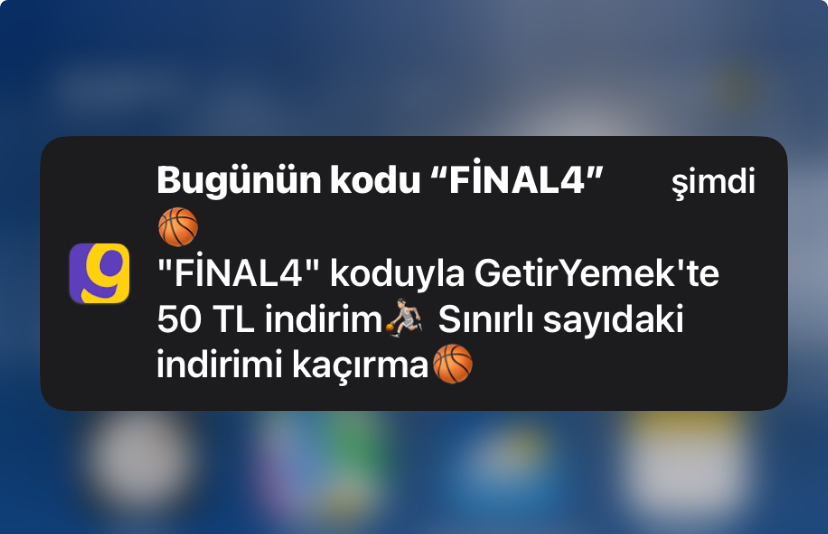
Task: Click the basketball emoji after "kaçırma"
Action: pos(453,364)
